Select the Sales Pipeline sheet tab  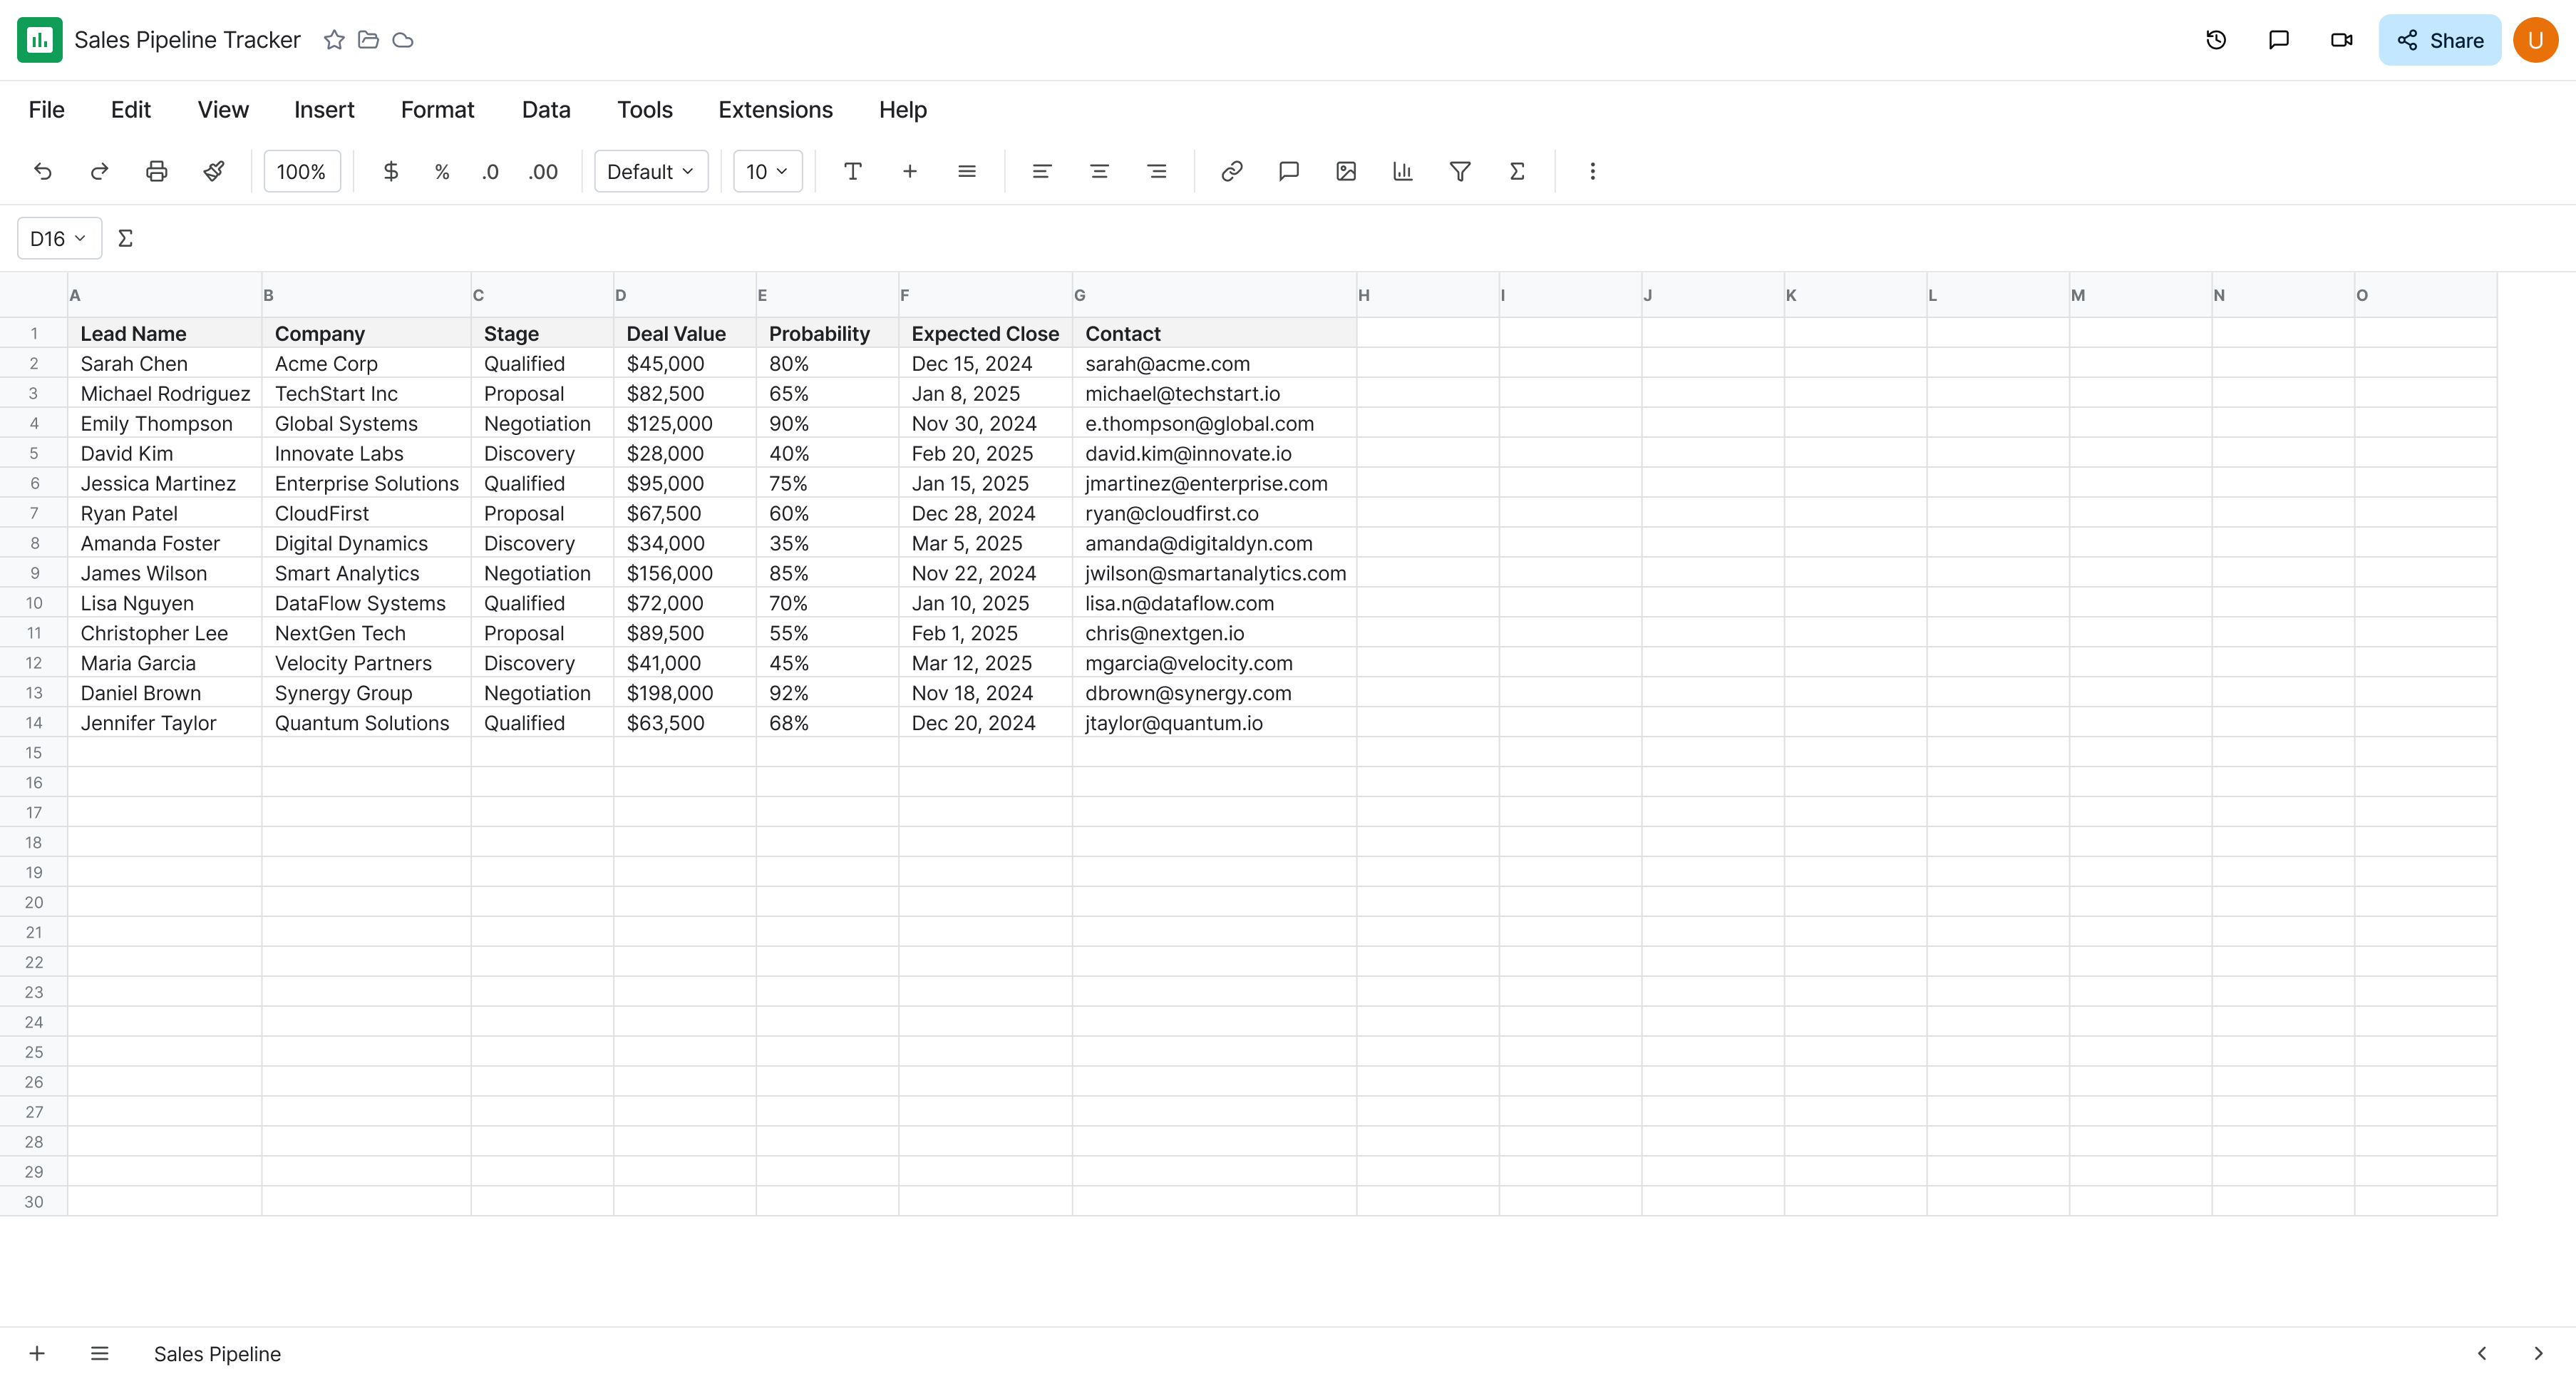[x=217, y=1353]
